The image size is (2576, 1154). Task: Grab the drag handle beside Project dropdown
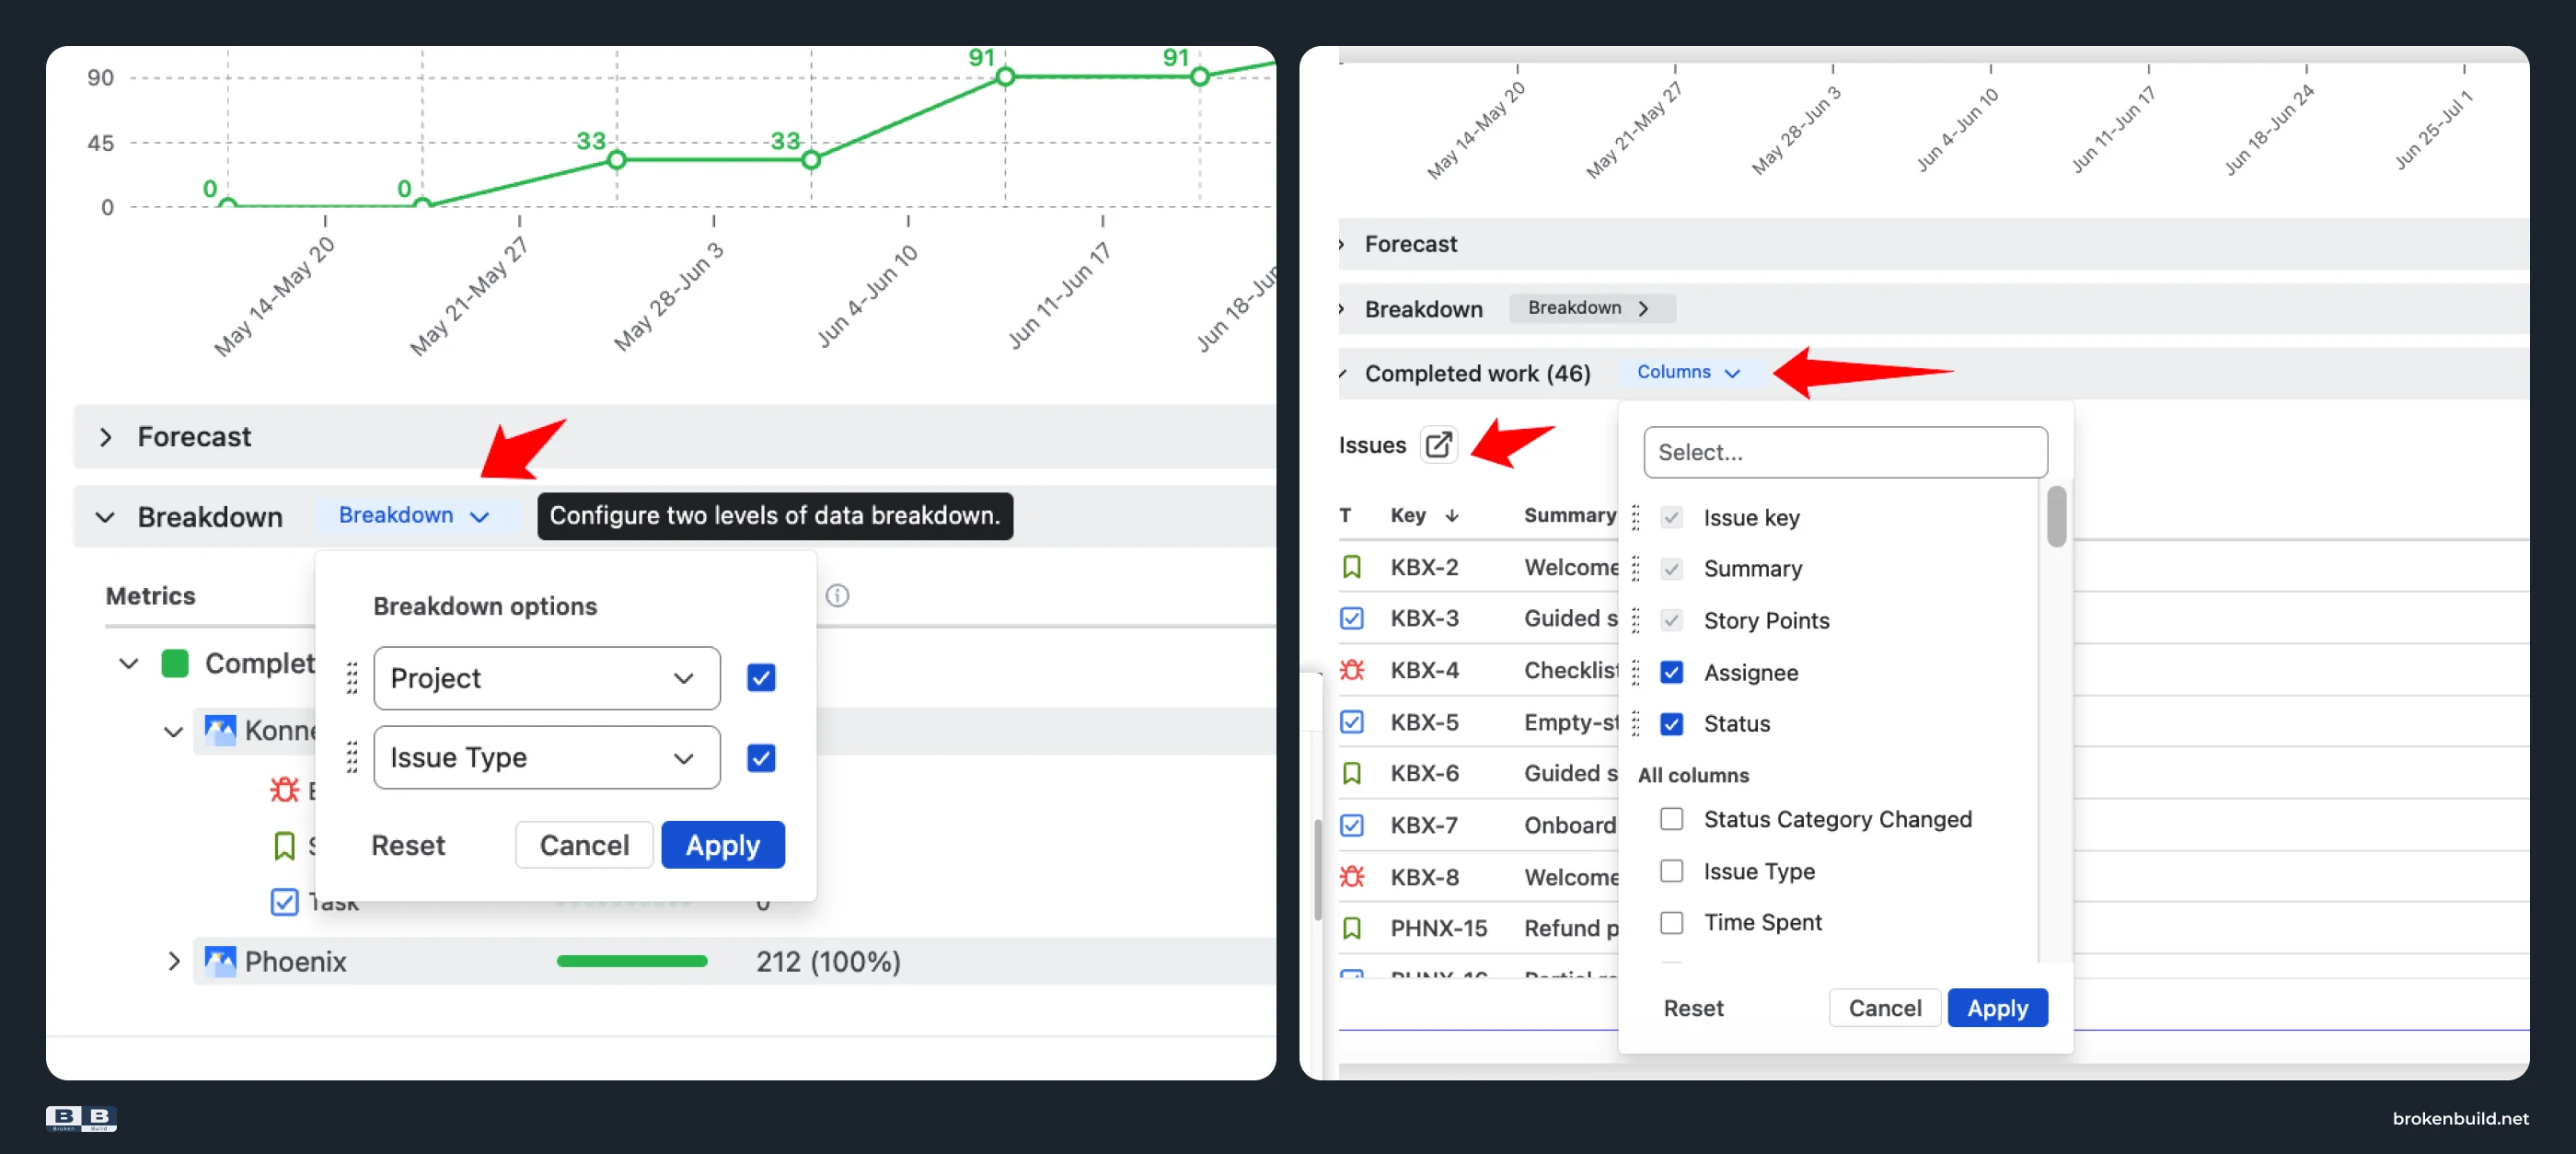[x=352, y=678]
